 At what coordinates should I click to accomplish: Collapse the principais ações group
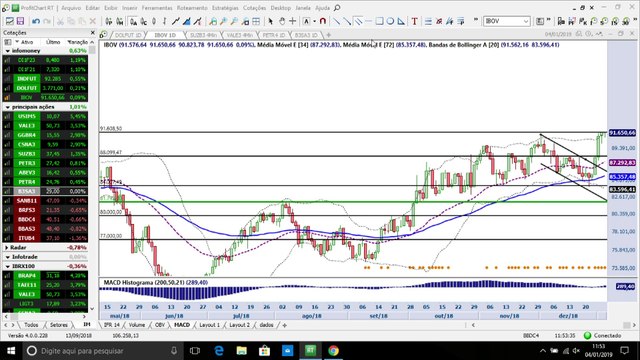7,107
